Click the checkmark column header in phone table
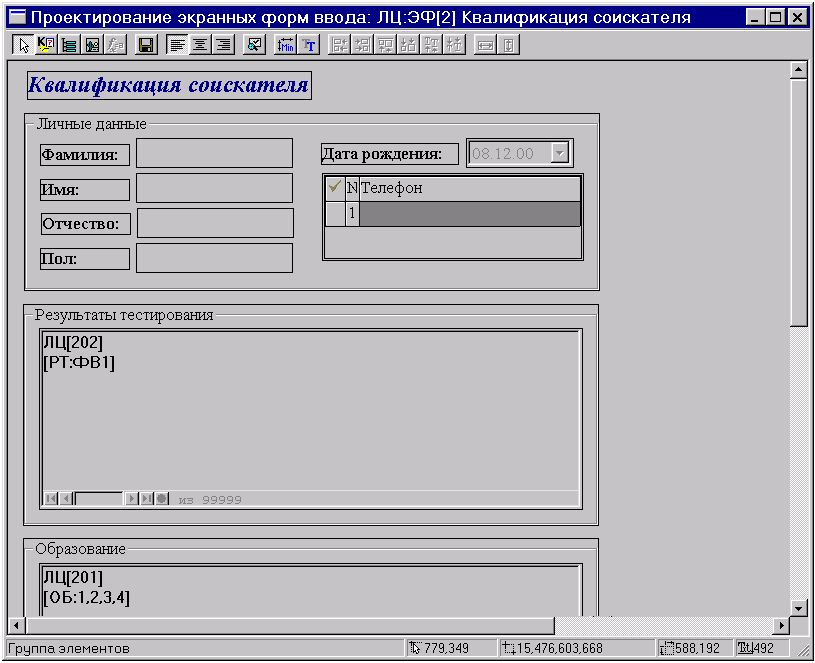Image resolution: width=815 pixels, height=663 pixels. click(x=335, y=188)
